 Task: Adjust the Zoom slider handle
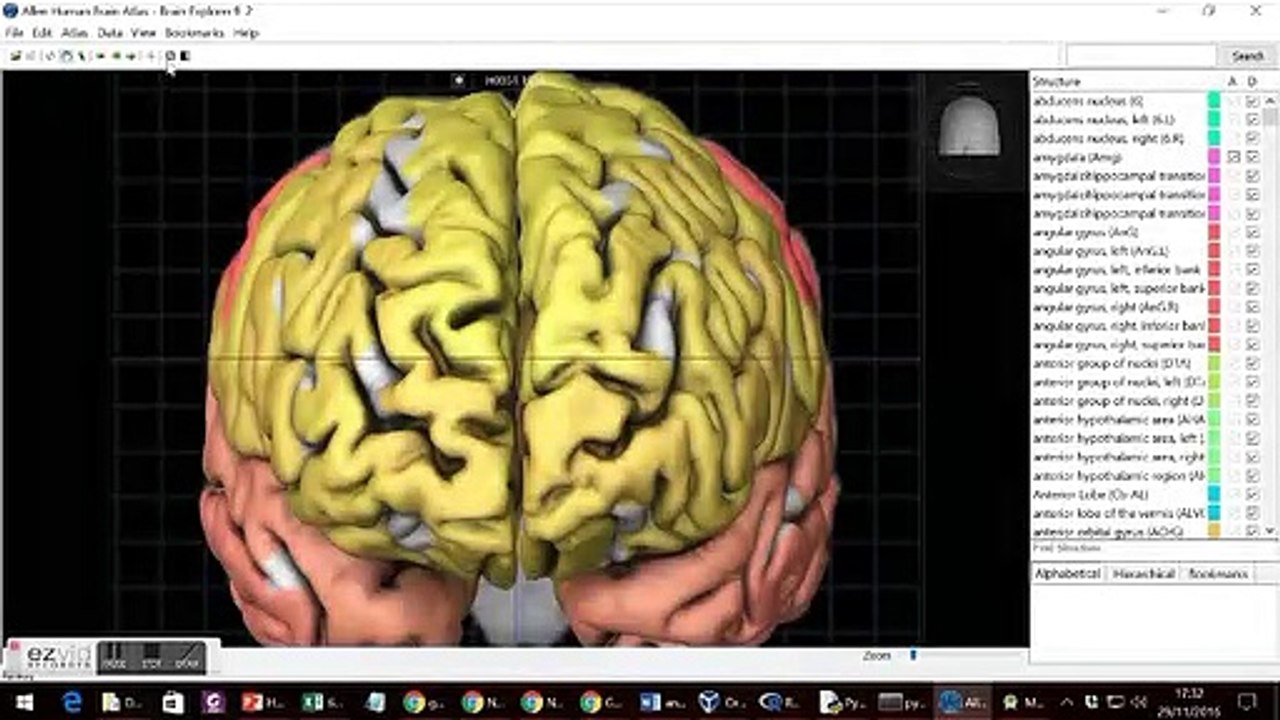913,656
